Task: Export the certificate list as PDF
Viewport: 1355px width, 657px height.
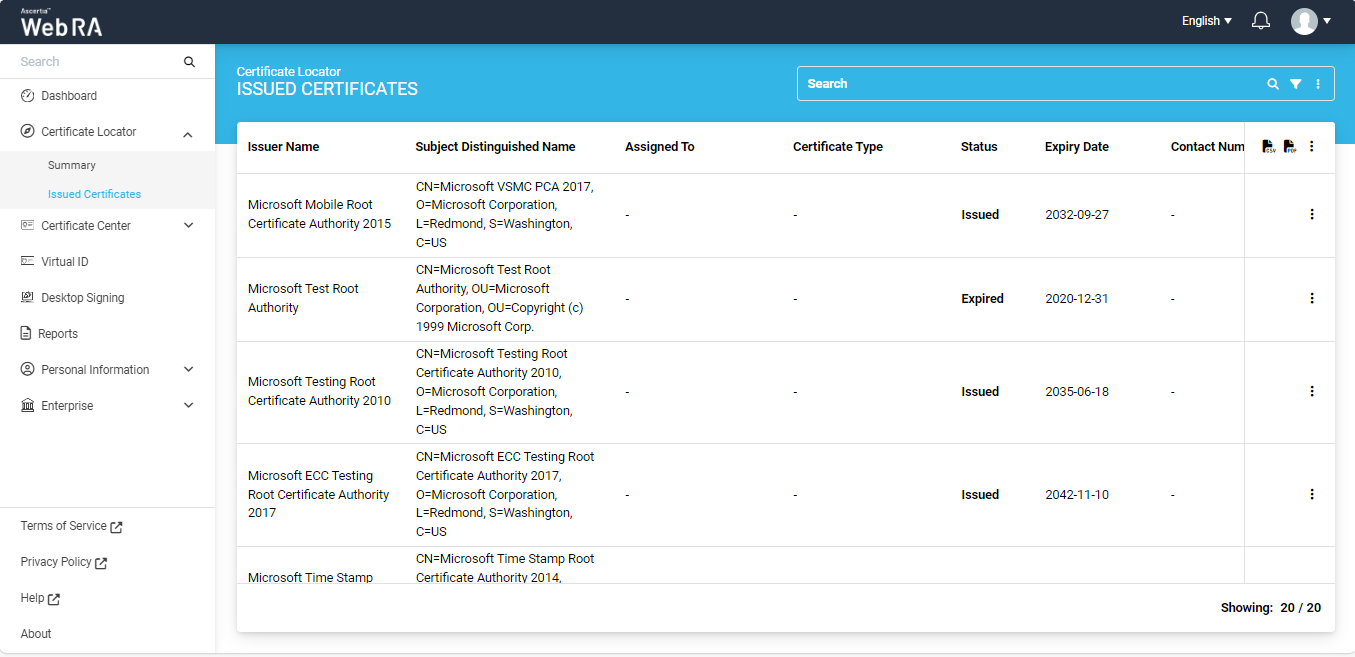Action: (1289, 147)
